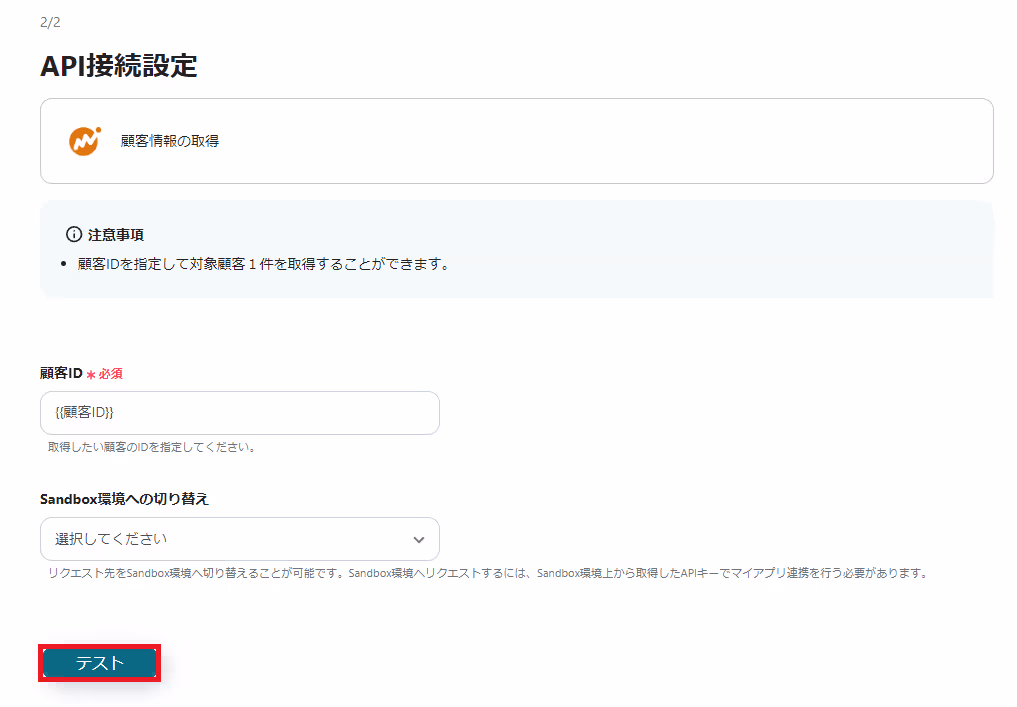Click the hint text 取得したい顧客のIDを指定してください

pyautogui.click(x=152, y=447)
